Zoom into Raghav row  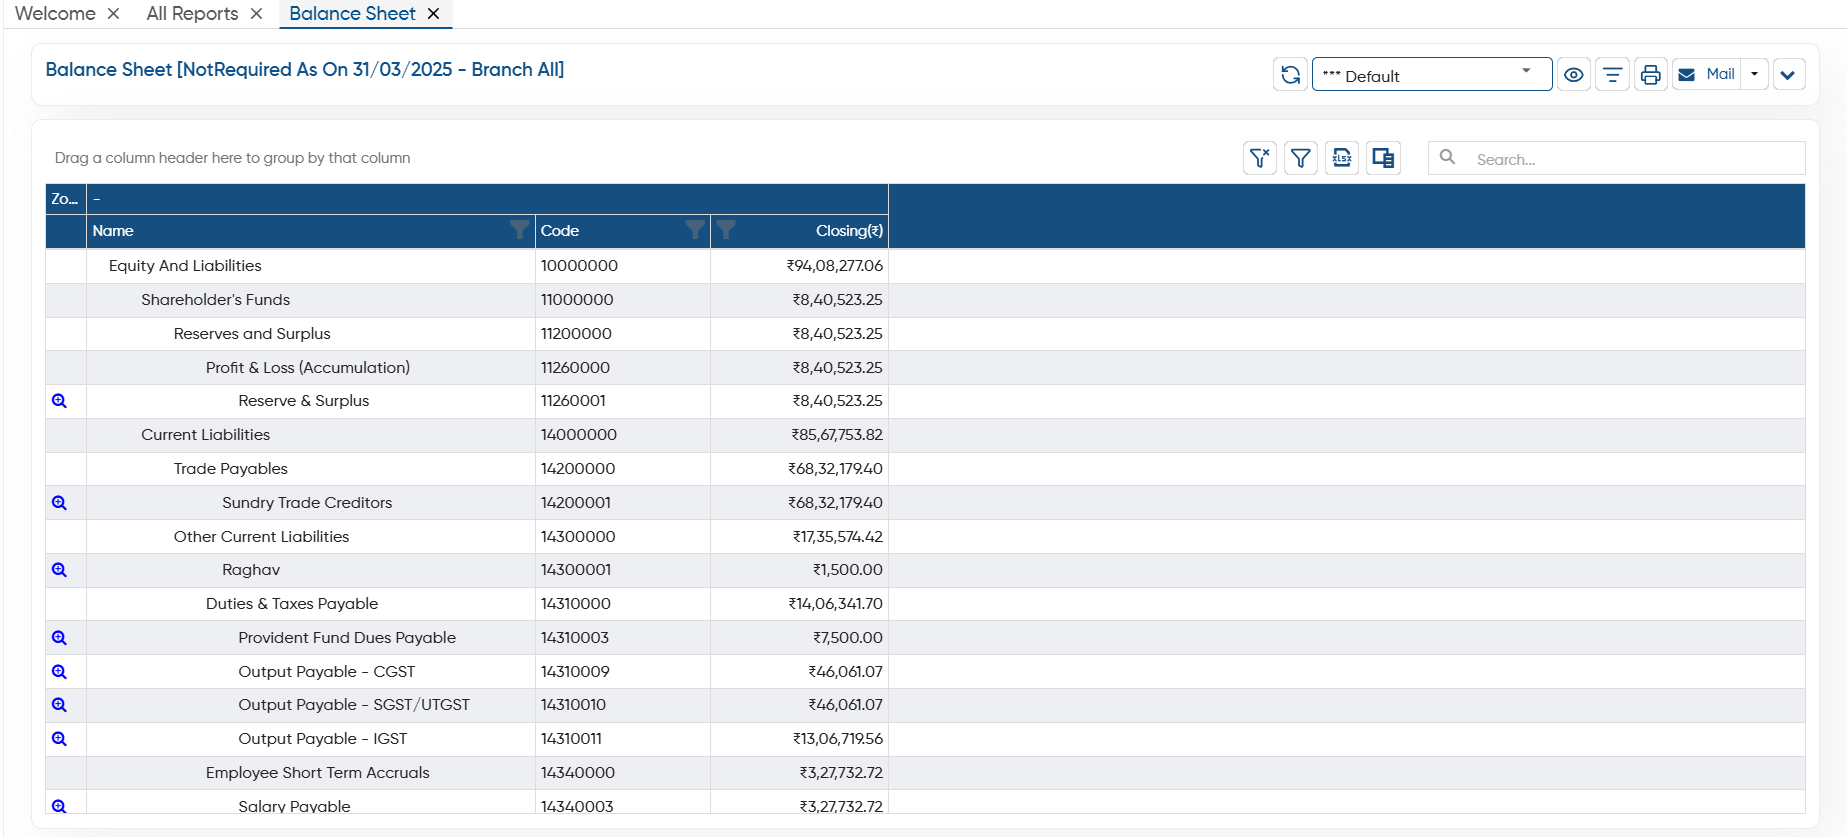click(59, 570)
